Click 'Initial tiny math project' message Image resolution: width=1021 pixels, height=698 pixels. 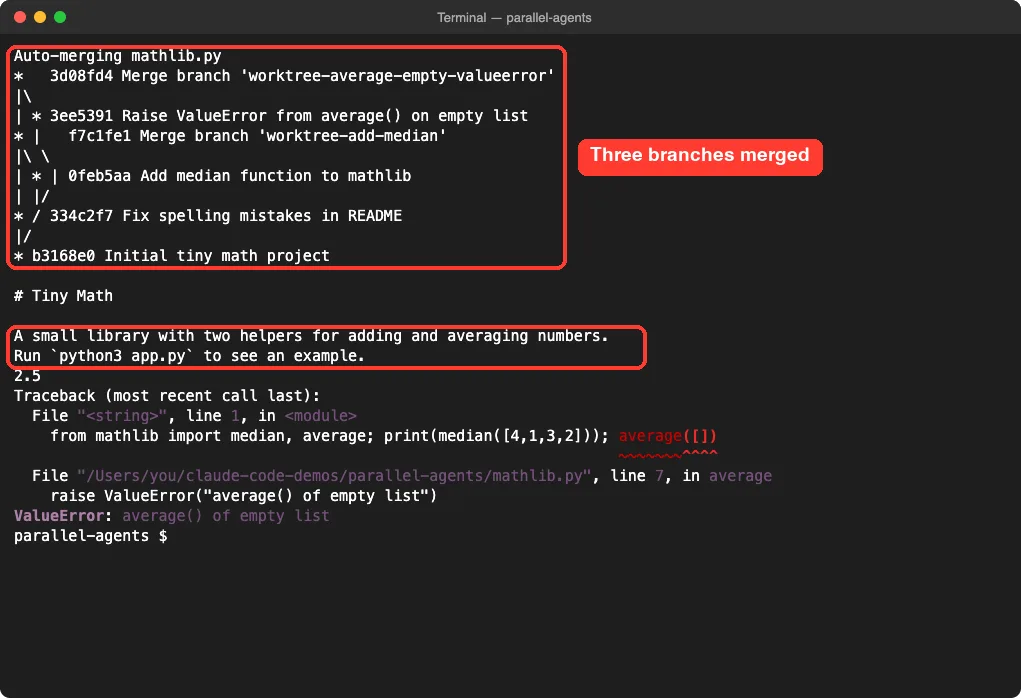(217, 256)
